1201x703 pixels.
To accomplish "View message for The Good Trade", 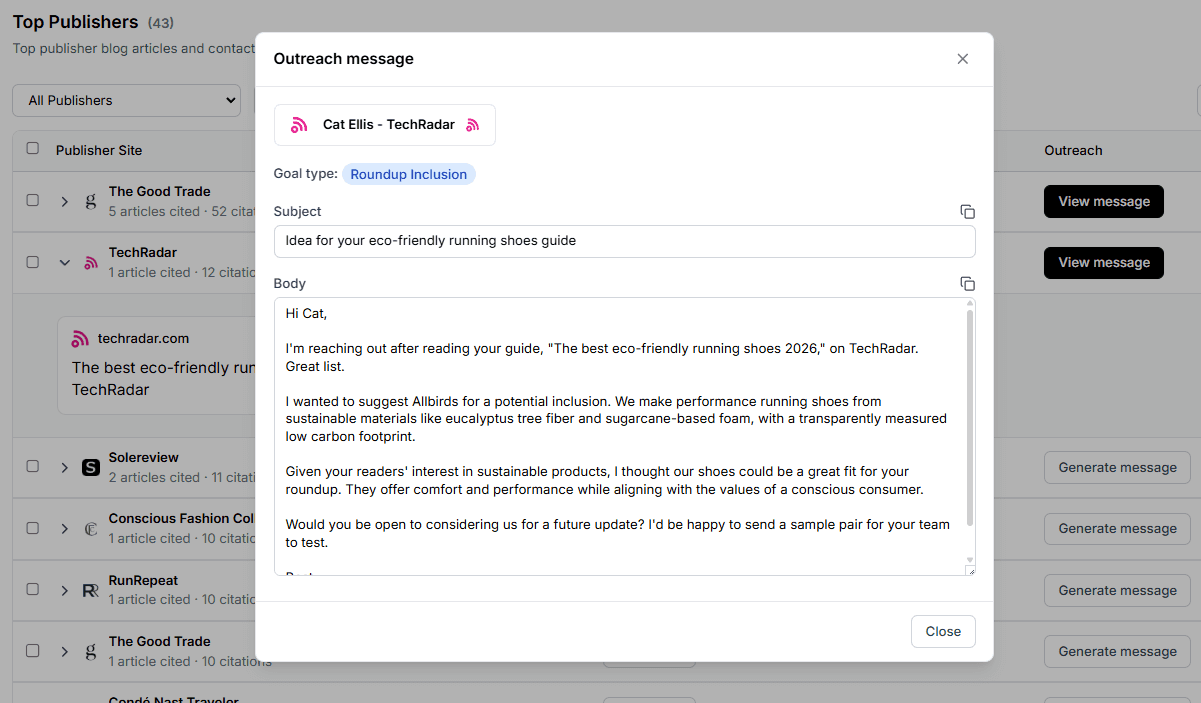I will [x=1103, y=201].
